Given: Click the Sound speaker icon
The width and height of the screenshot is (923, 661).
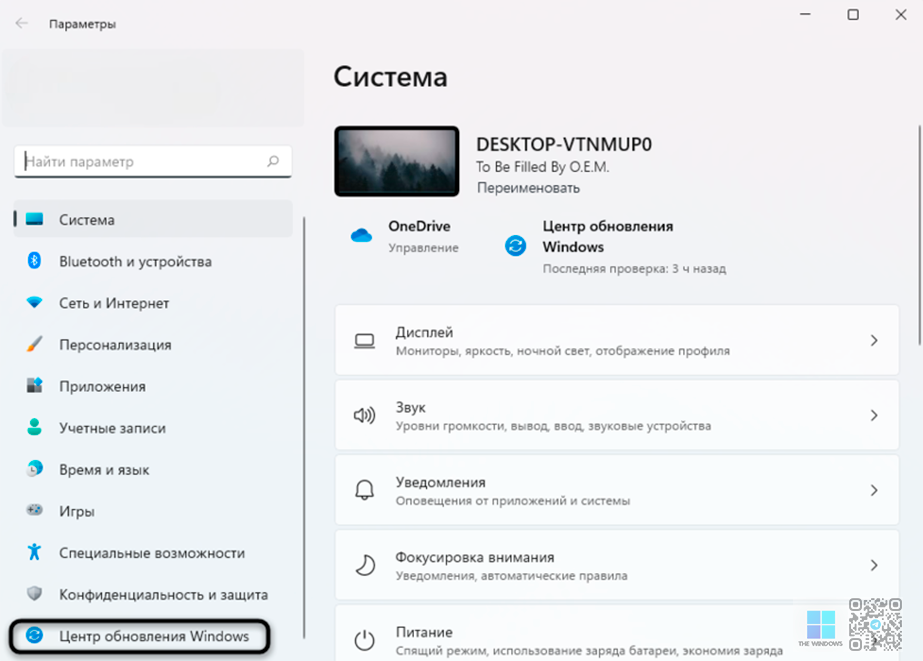Looking at the screenshot, I should [364, 416].
